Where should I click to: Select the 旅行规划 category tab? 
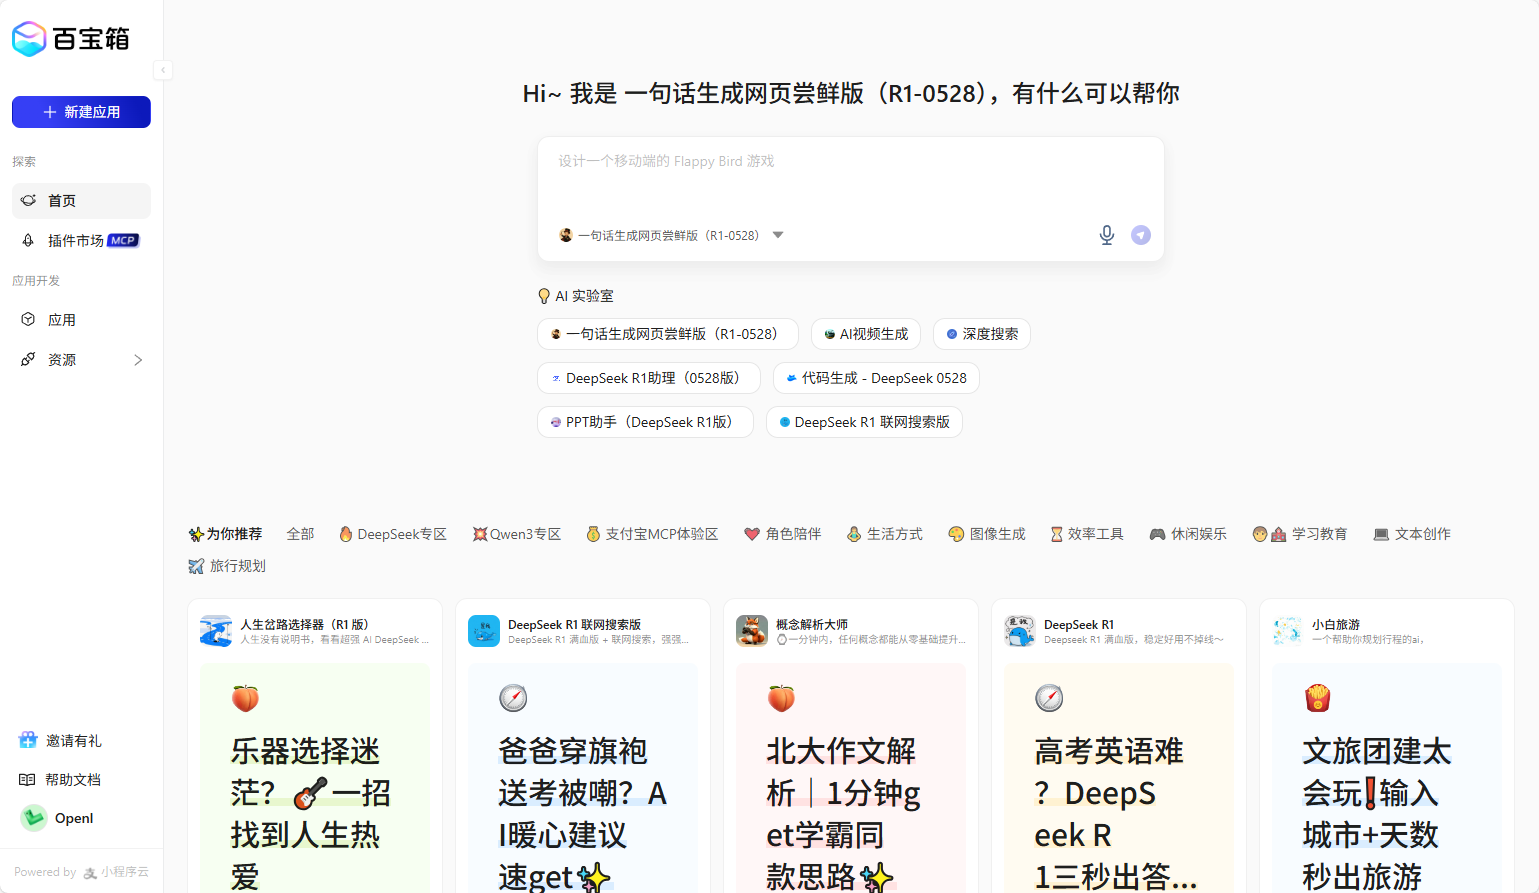coord(227,566)
